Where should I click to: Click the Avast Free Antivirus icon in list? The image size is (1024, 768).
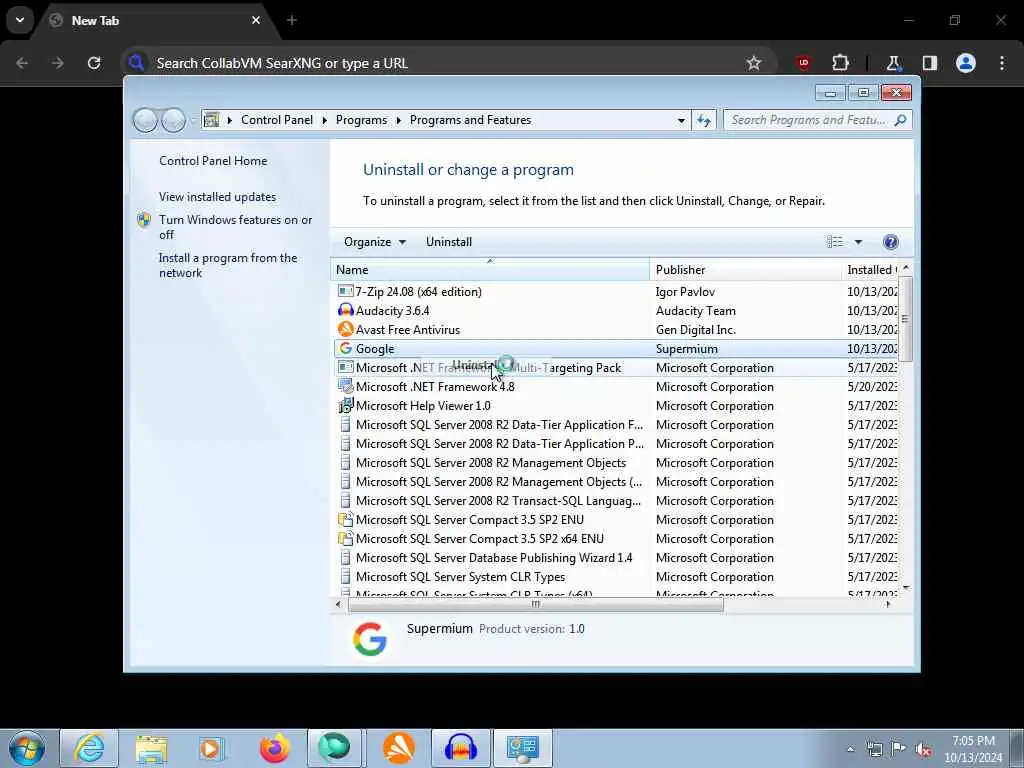click(x=345, y=329)
